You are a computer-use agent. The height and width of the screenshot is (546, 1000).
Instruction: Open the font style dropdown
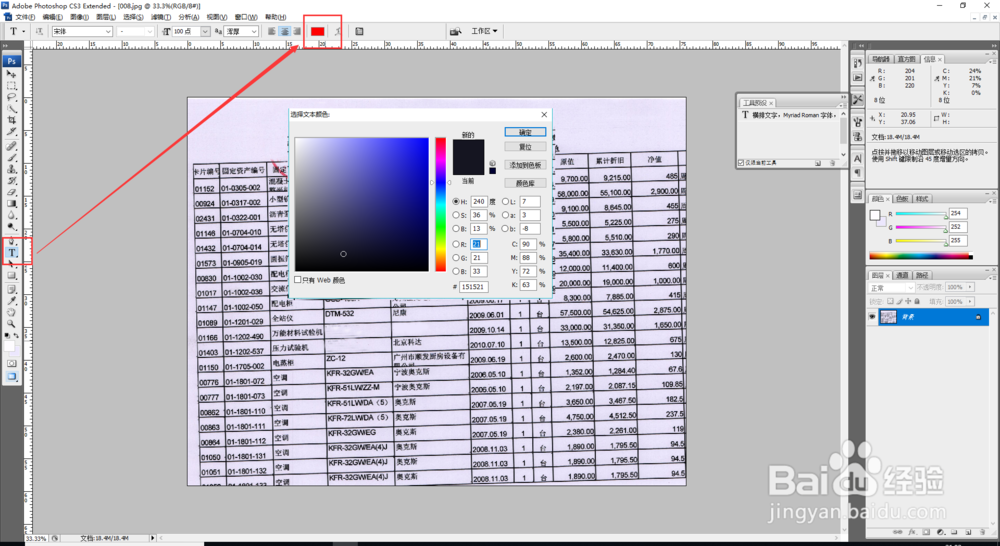[136, 31]
